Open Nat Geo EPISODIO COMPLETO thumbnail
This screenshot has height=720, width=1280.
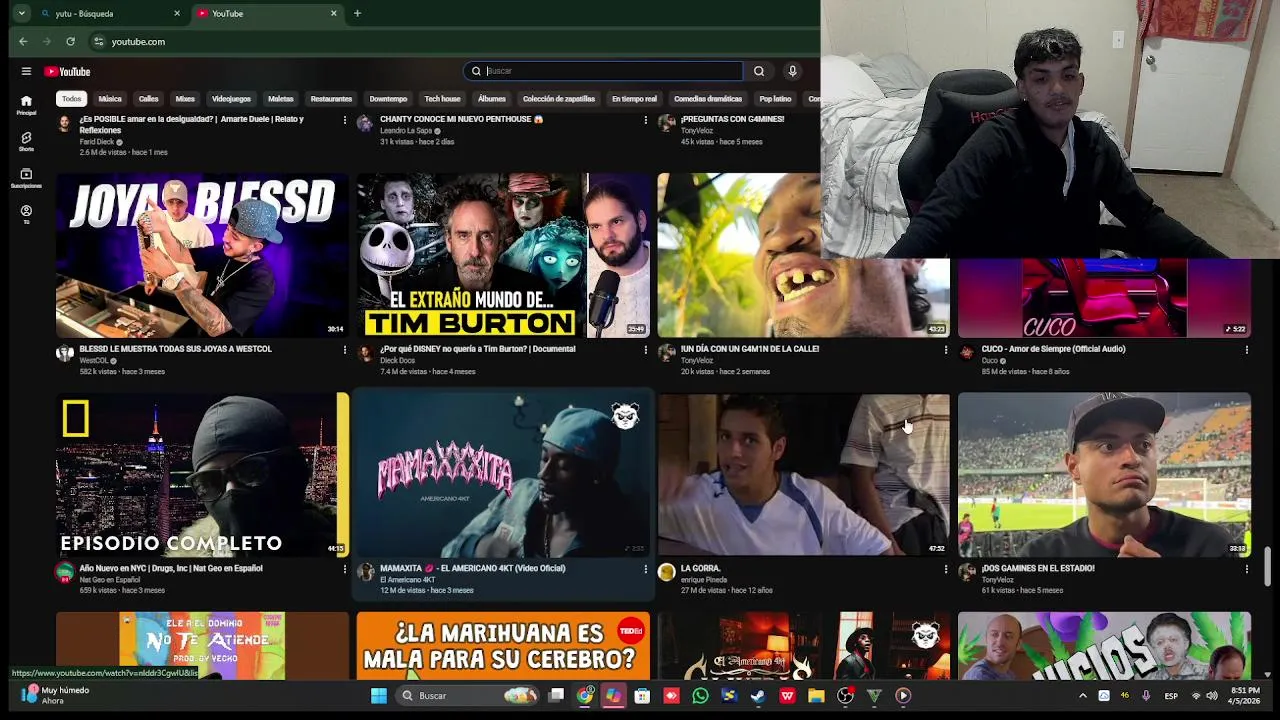coord(202,474)
